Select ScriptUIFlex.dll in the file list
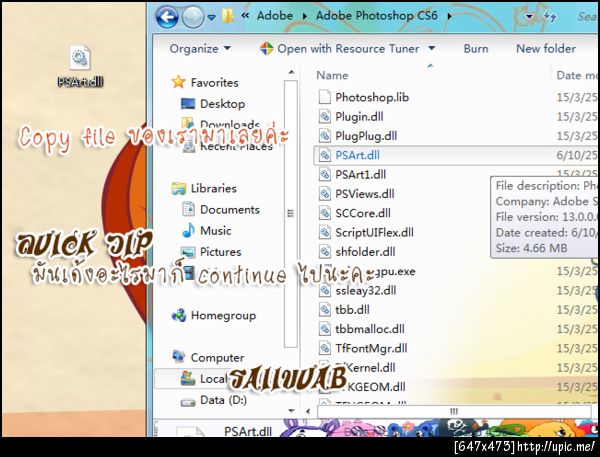Image resolution: width=600 pixels, height=457 pixels. (x=374, y=232)
